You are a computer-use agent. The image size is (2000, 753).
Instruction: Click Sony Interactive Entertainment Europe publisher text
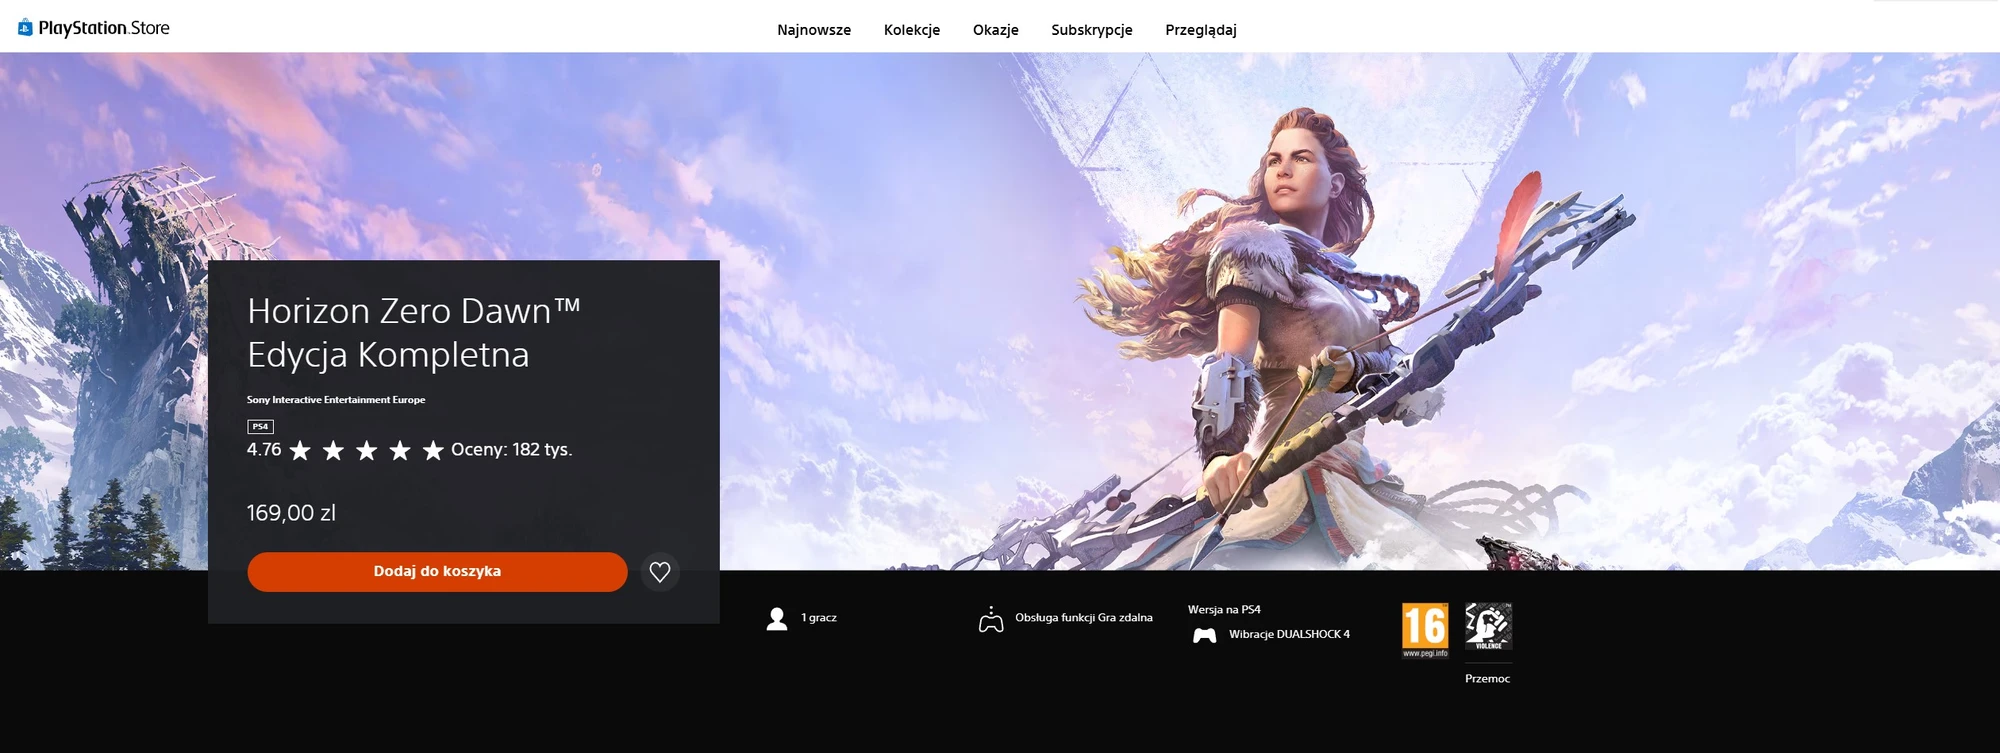coord(336,400)
